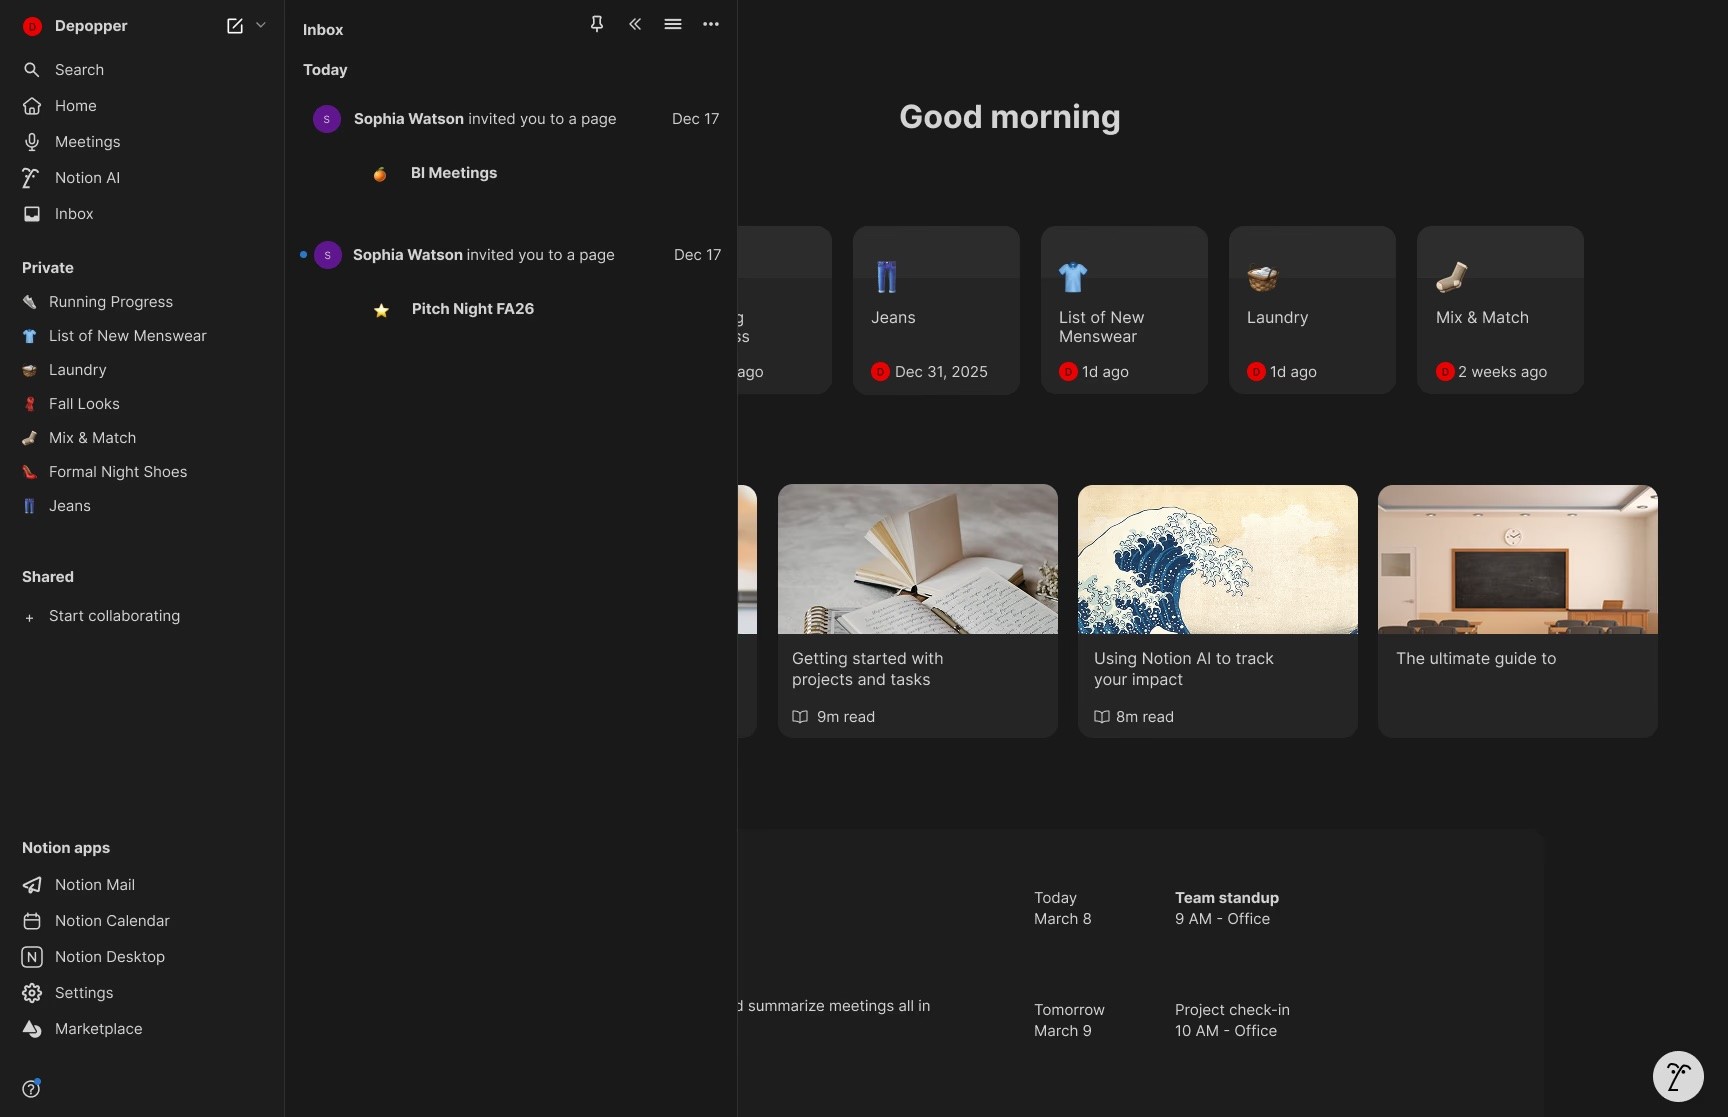
Task: Open the BI Meetings page invitation
Action: pyautogui.click(x=454, y=173)
